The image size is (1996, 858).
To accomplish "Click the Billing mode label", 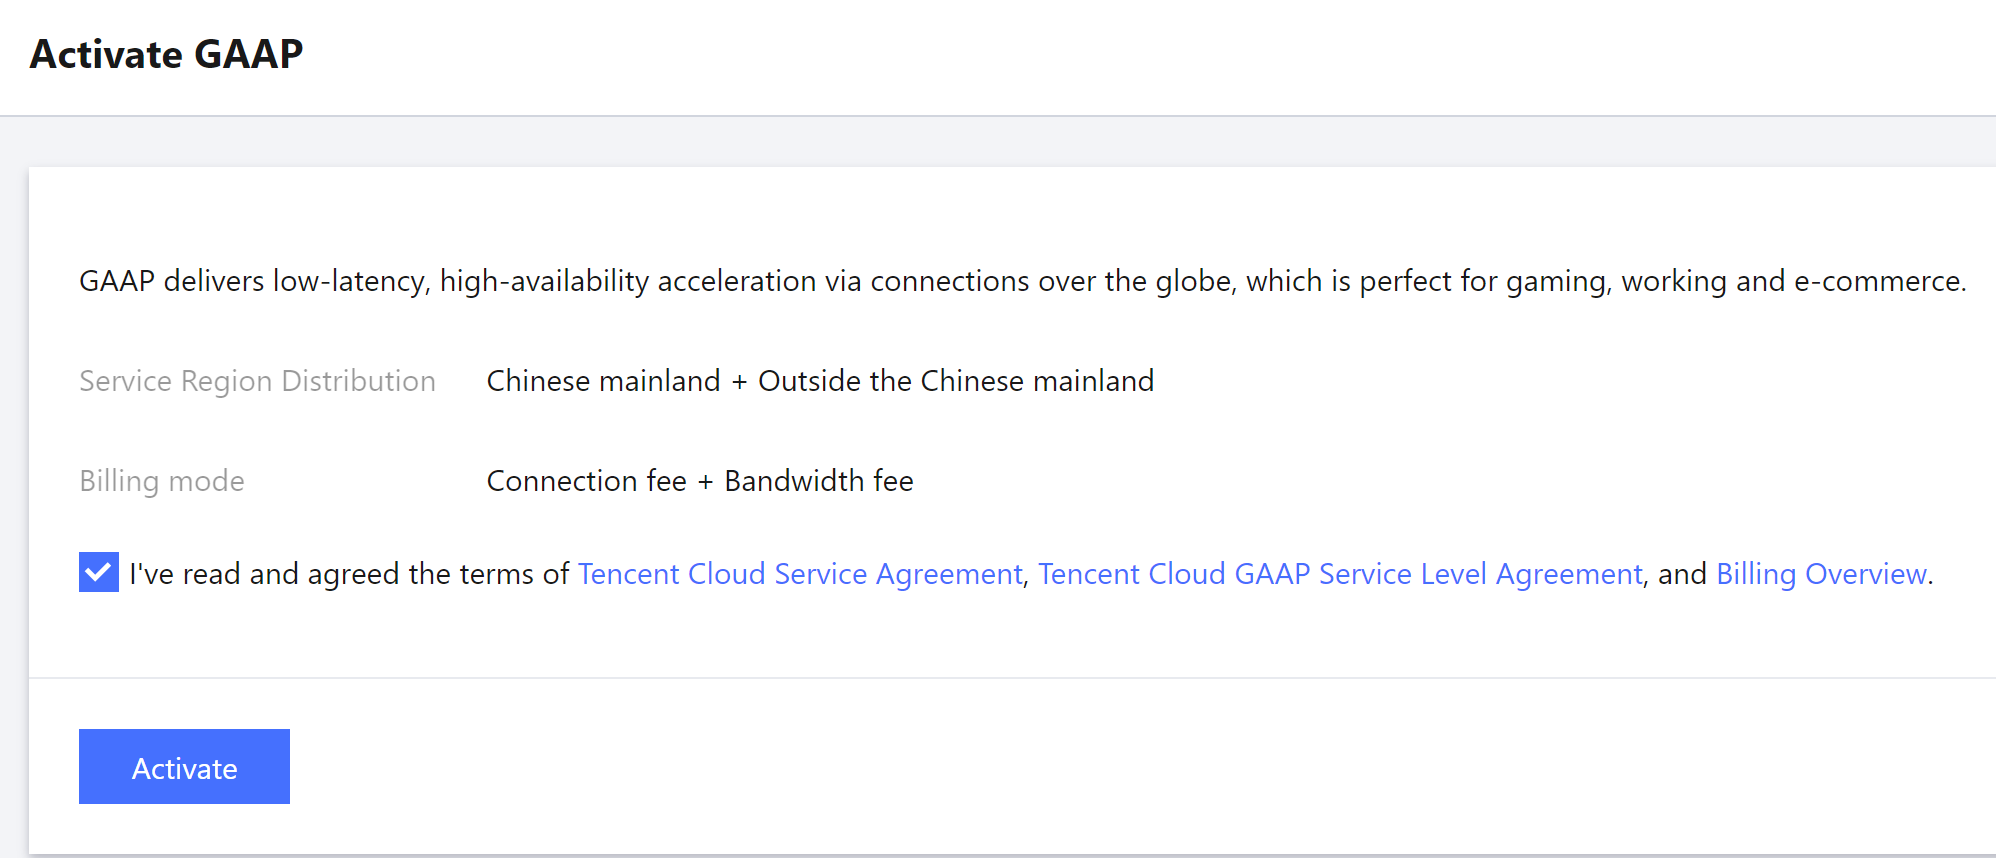I will (162, 481).
